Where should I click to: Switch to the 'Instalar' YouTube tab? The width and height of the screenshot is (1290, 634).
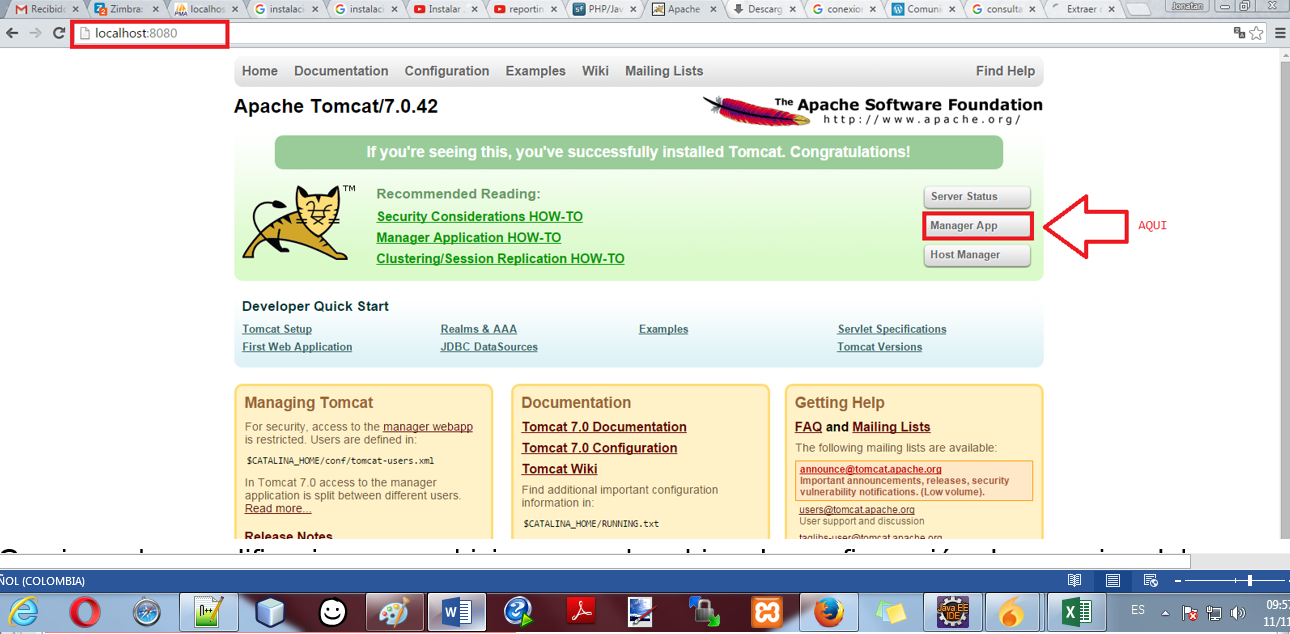click(x=445, y=9)
